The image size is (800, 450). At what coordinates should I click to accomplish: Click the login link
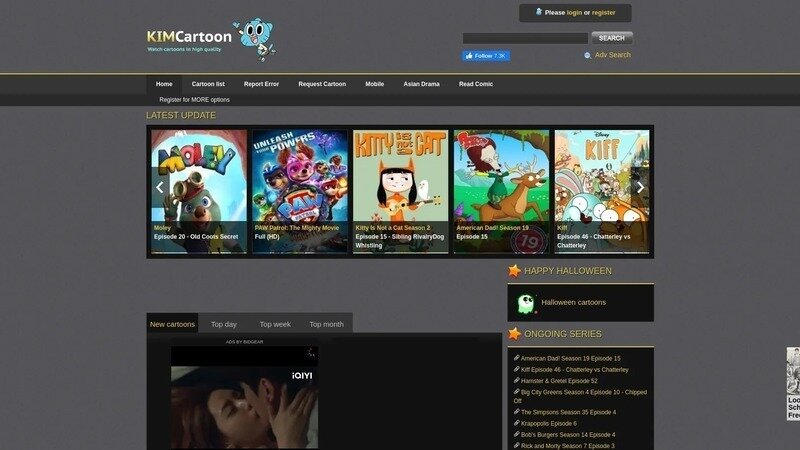(x=574, y=13)
